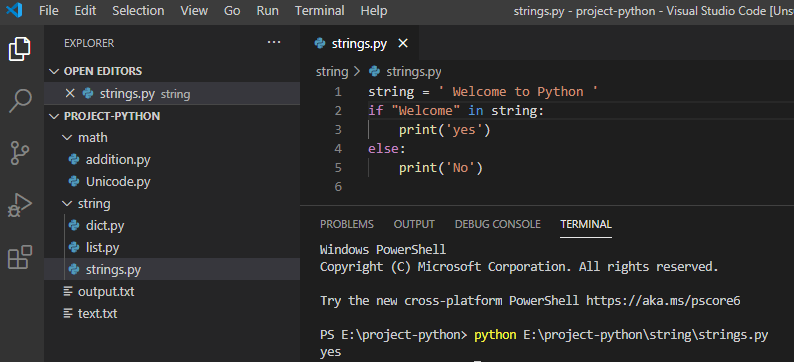794x362 pixels.
Task: Select strings.py entry in Open Editors
Action: (172, 93)
